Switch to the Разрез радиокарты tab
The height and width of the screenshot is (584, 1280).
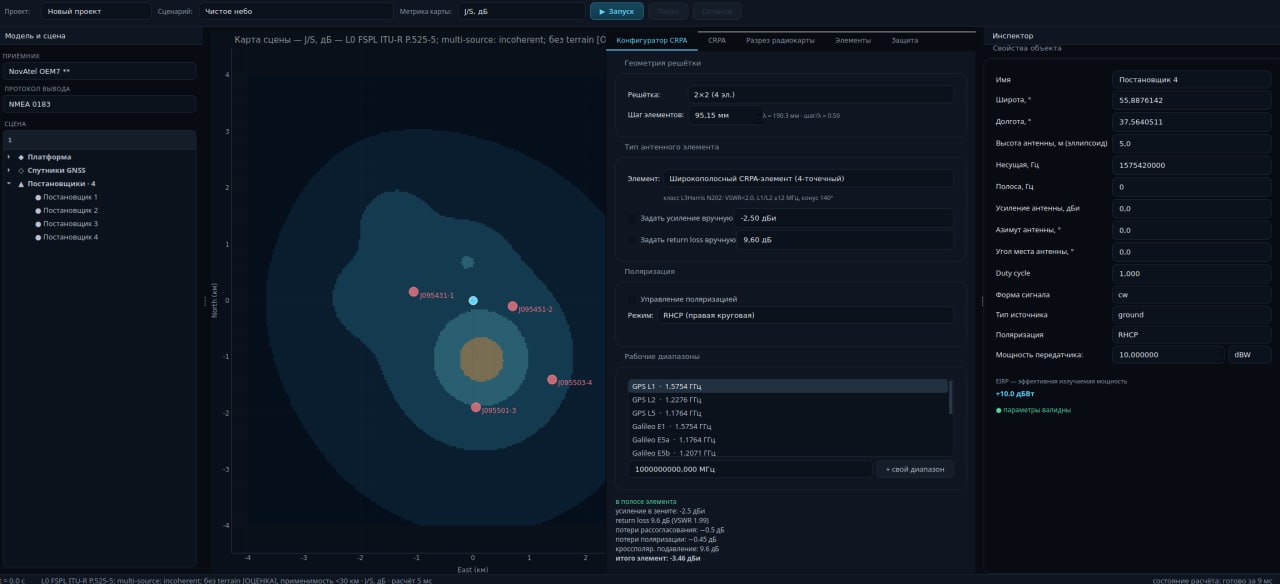(780, 40)
